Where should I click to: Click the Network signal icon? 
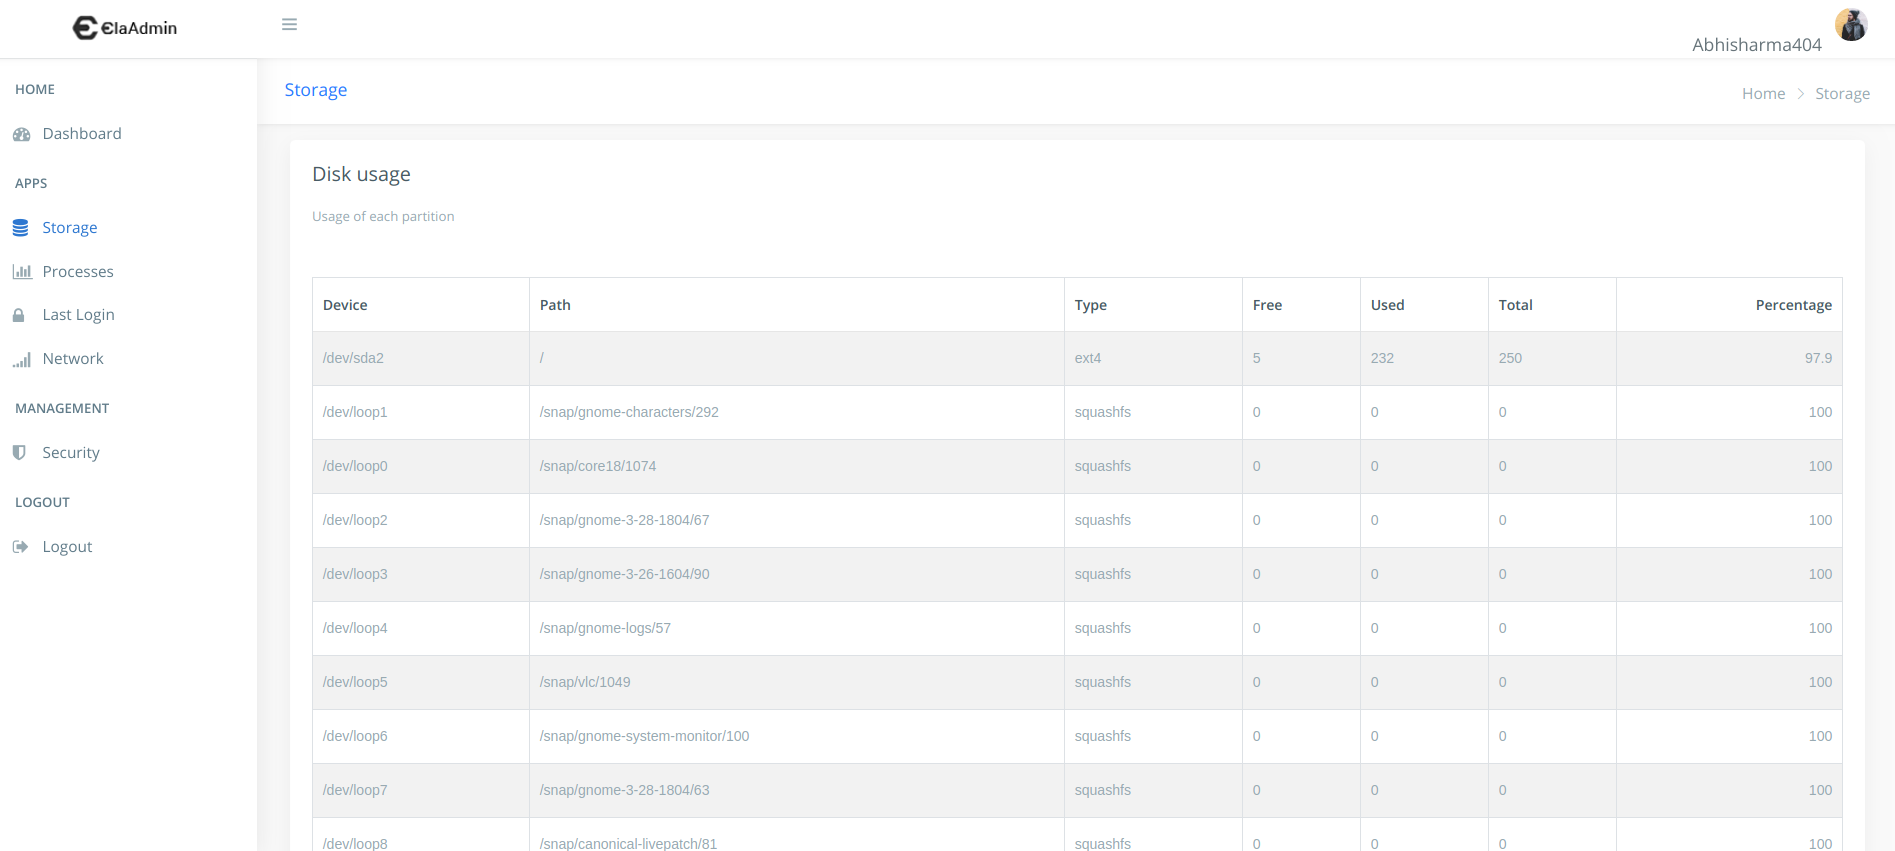(21, 359)
